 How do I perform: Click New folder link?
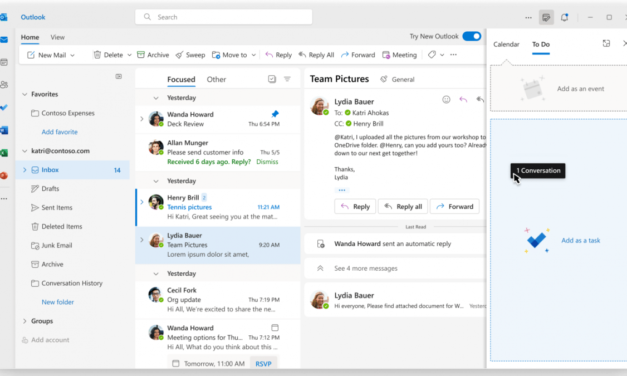tap(58, 302)
